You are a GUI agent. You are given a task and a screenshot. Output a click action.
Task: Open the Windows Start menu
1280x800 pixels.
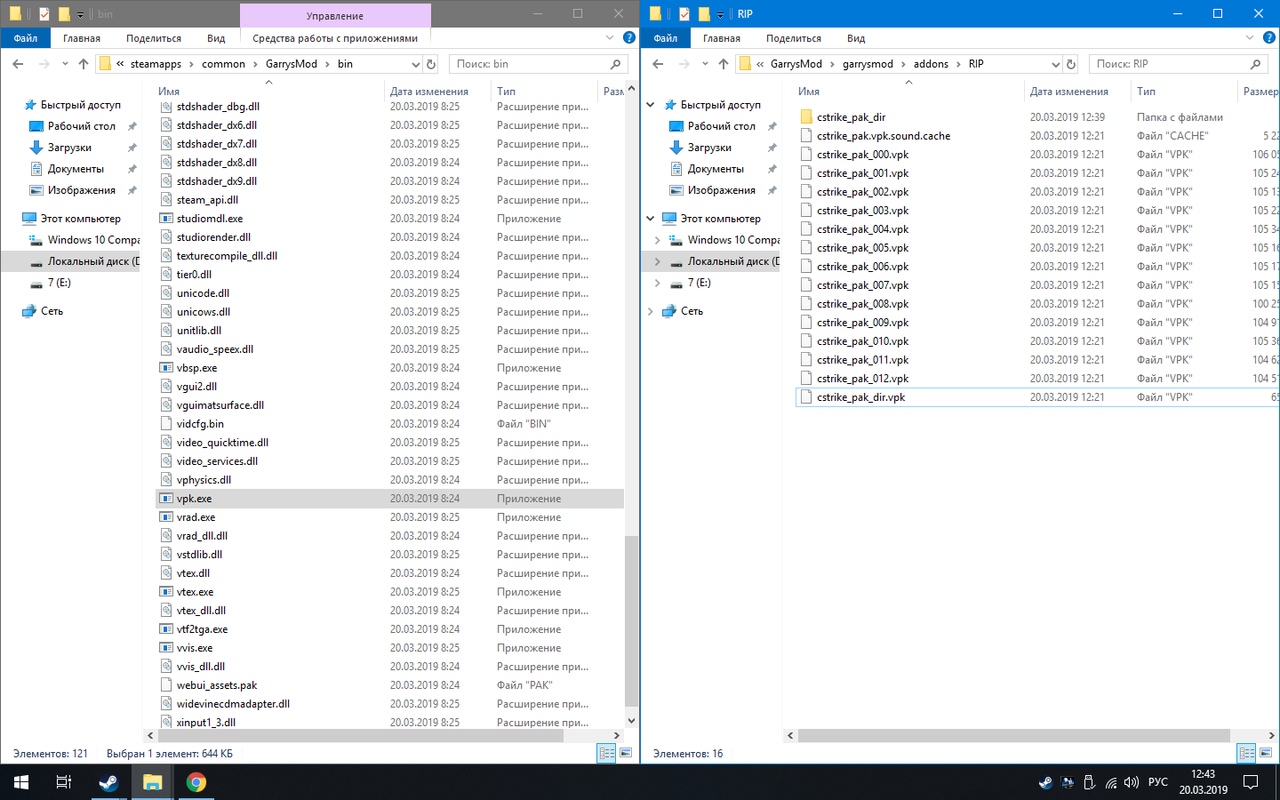pyautogui.click(x=20, y=782)
